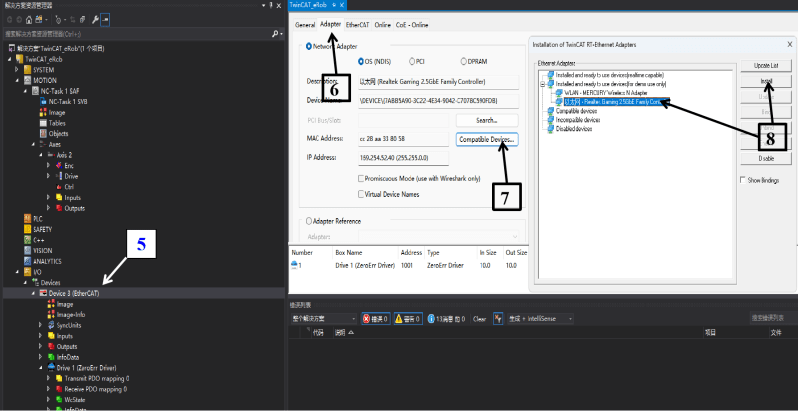Screen dimensions: 798x411
Task: Switch to the General tab
Action: [x=305, y=24]
